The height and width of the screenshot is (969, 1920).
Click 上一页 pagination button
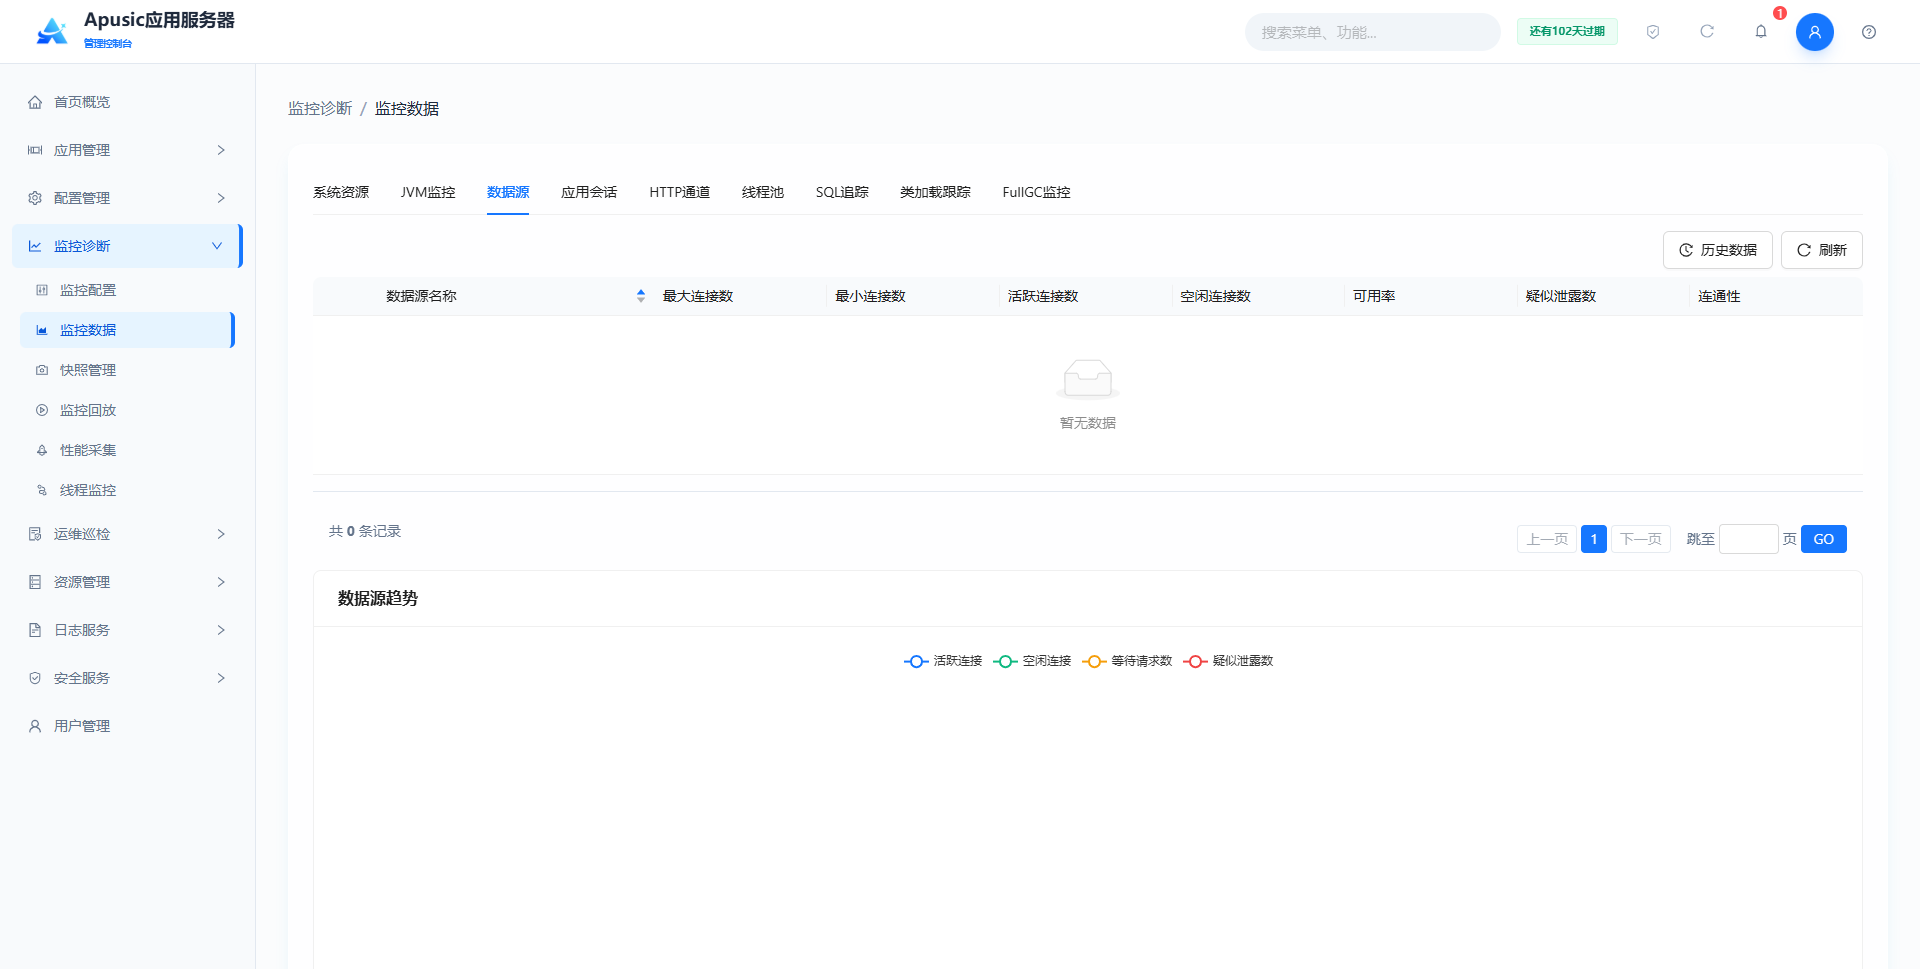pos(1547,539)
